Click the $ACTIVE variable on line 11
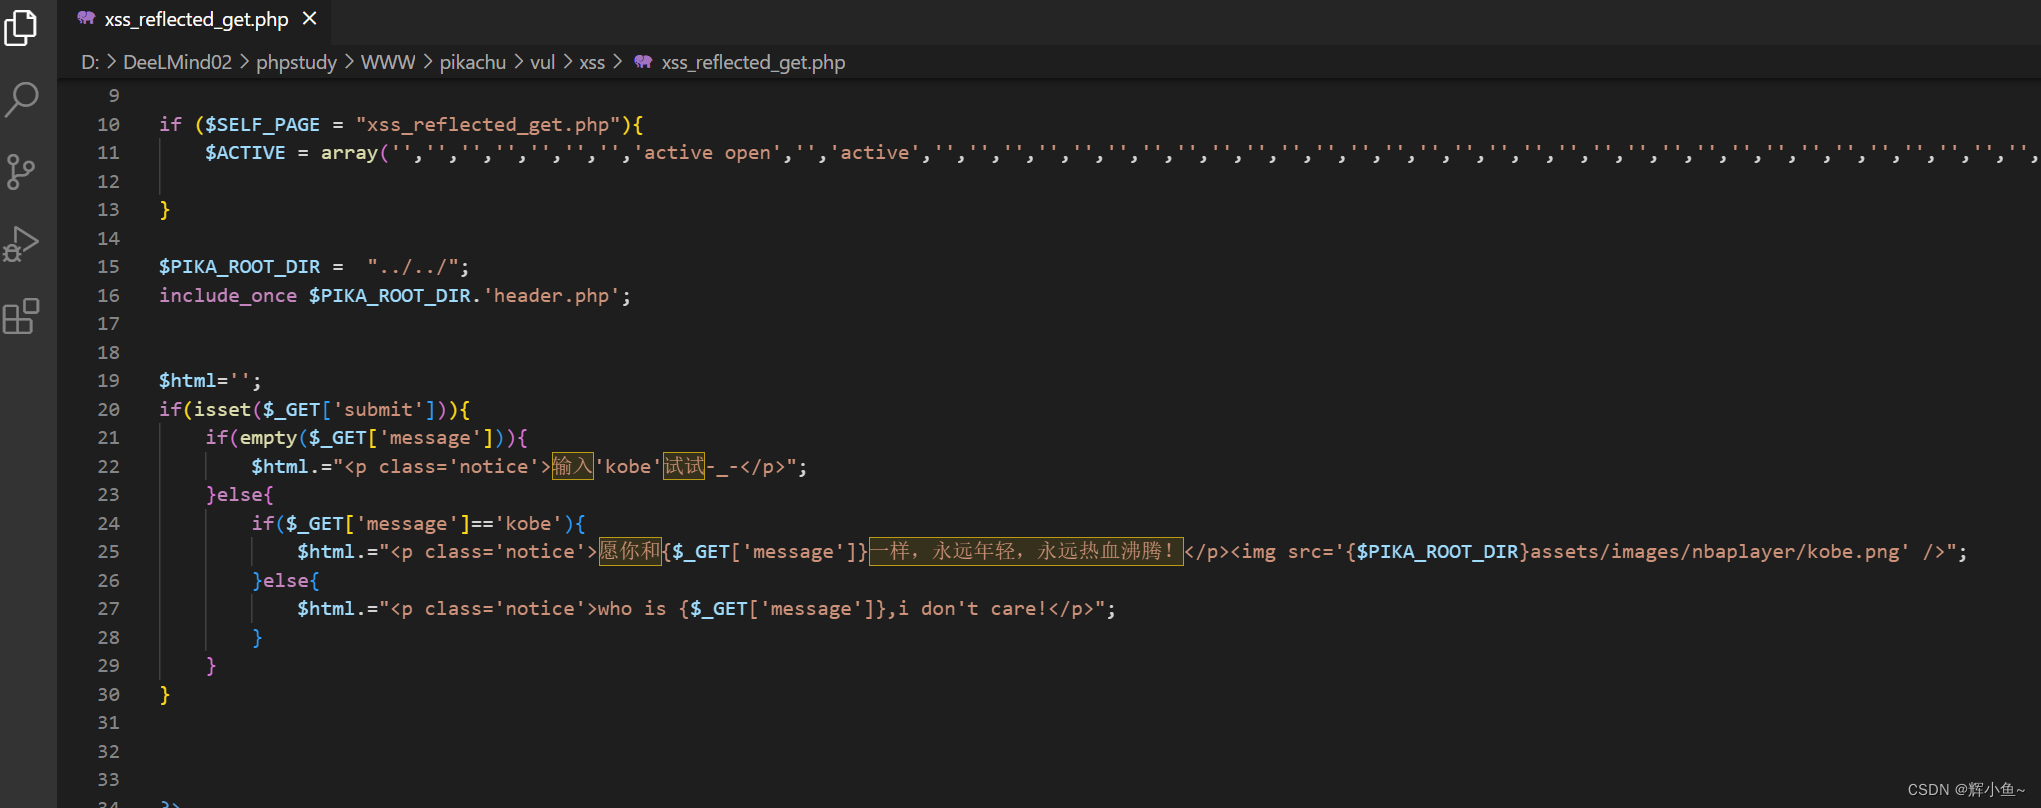The height and width of the screenshot is (808, 2041). (245, 153)
